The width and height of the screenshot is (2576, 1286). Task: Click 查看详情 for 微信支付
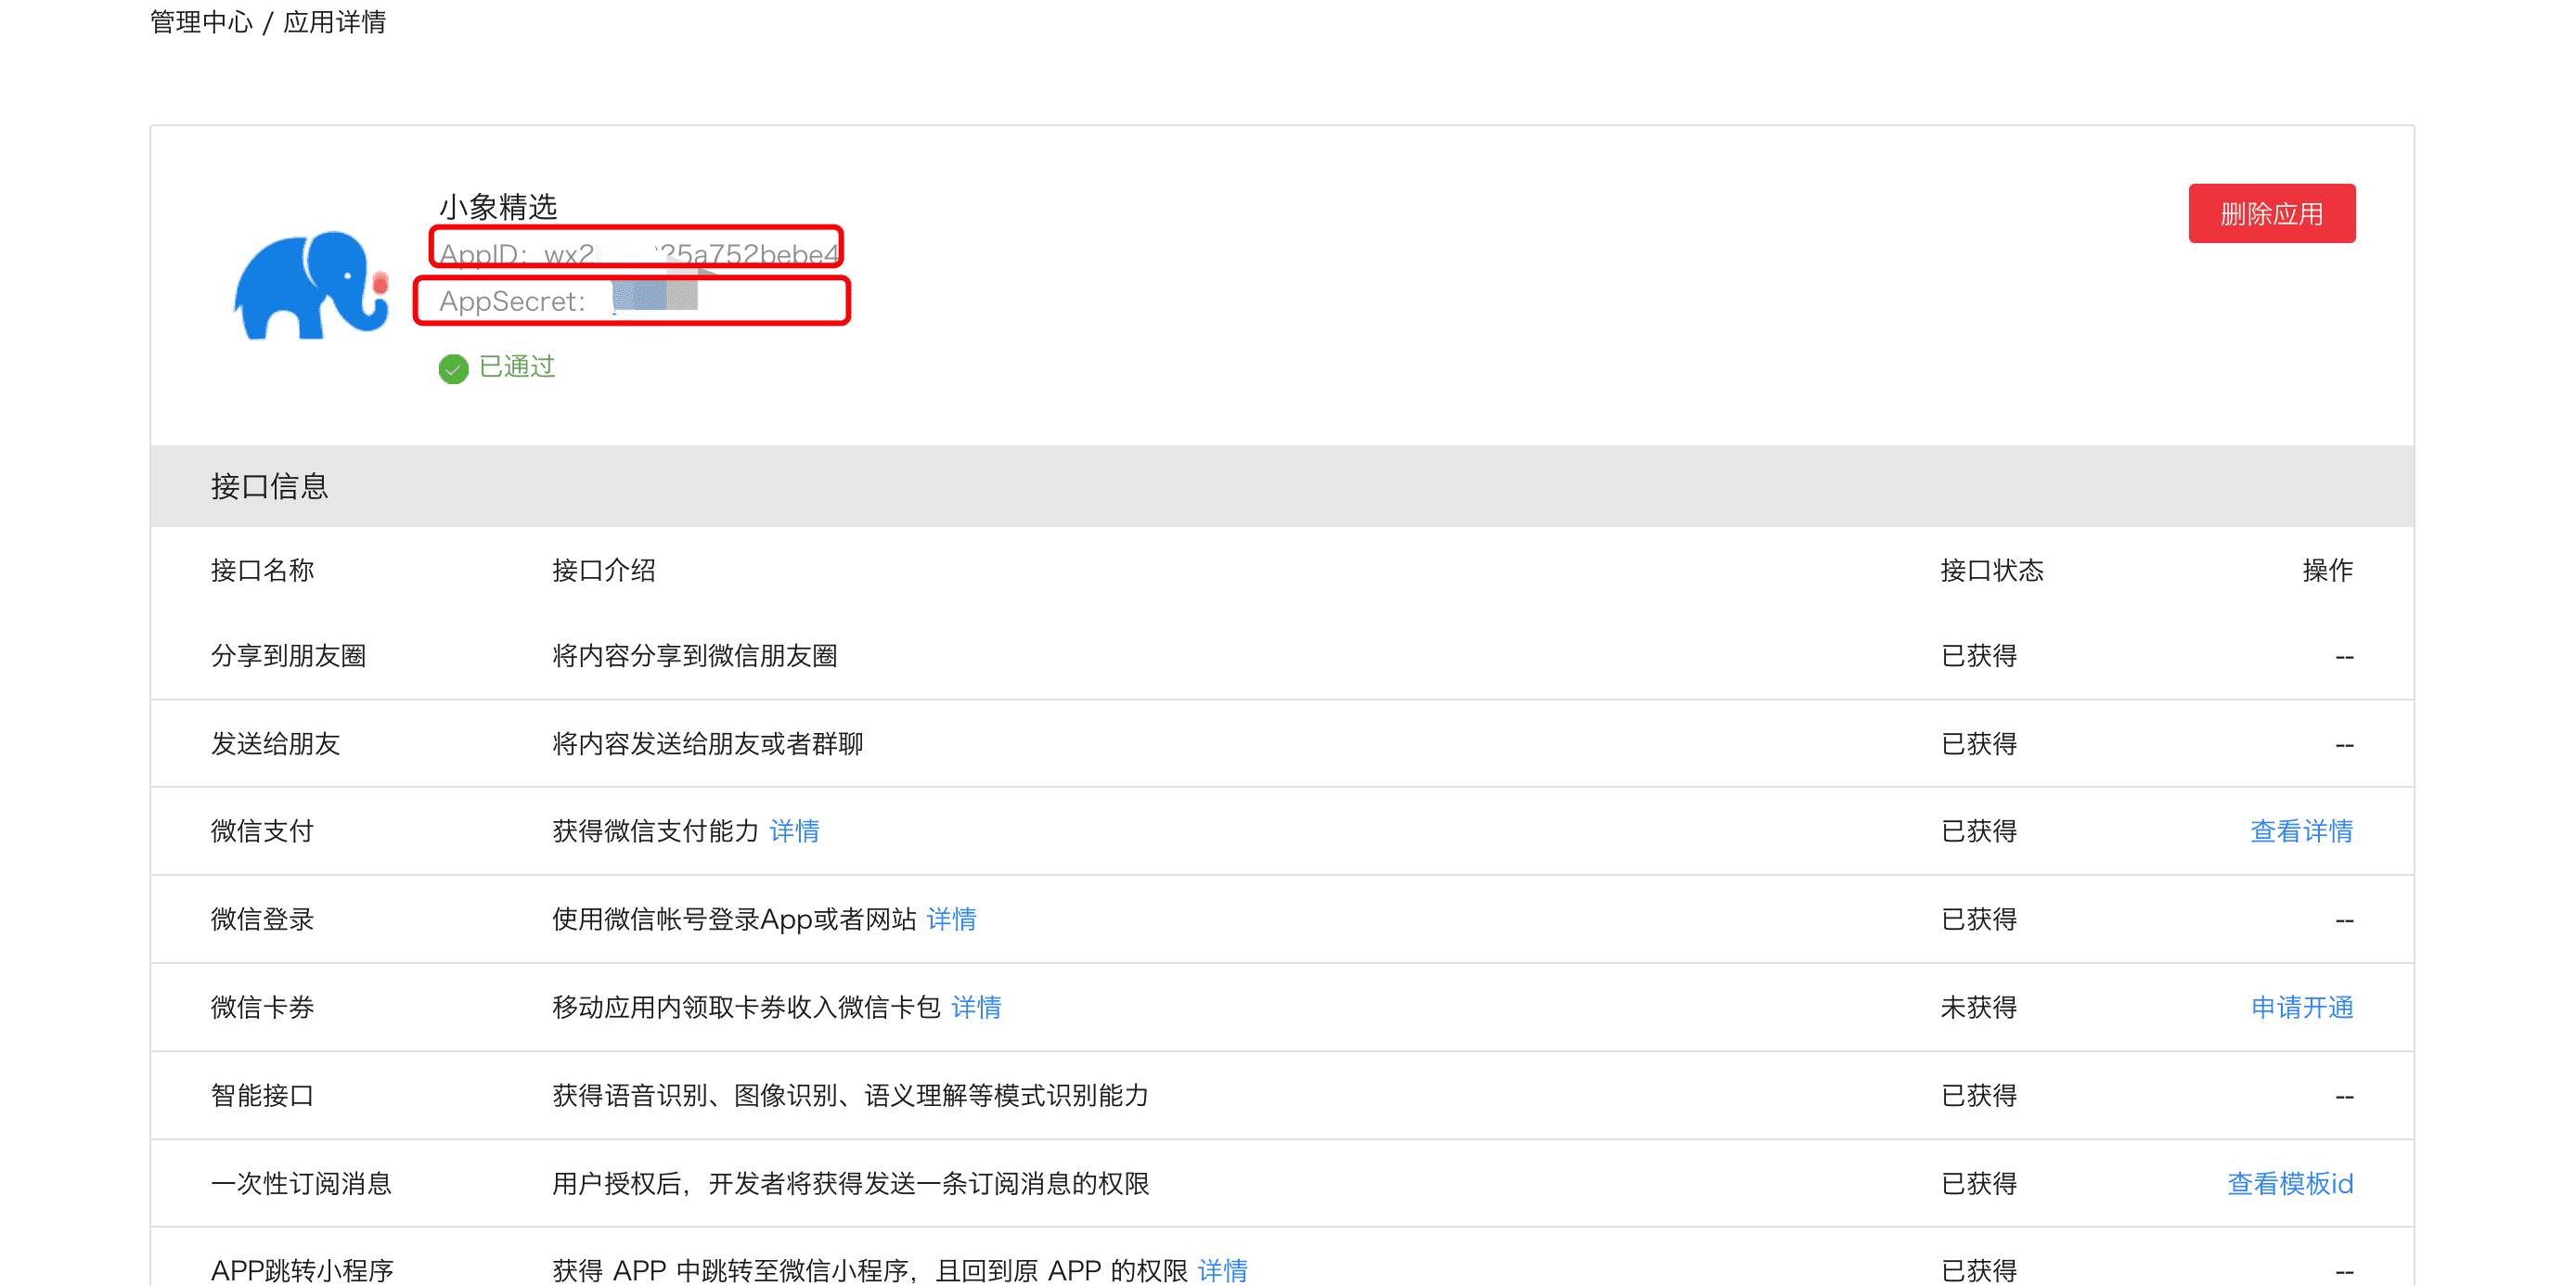[x=2301, y=831]
